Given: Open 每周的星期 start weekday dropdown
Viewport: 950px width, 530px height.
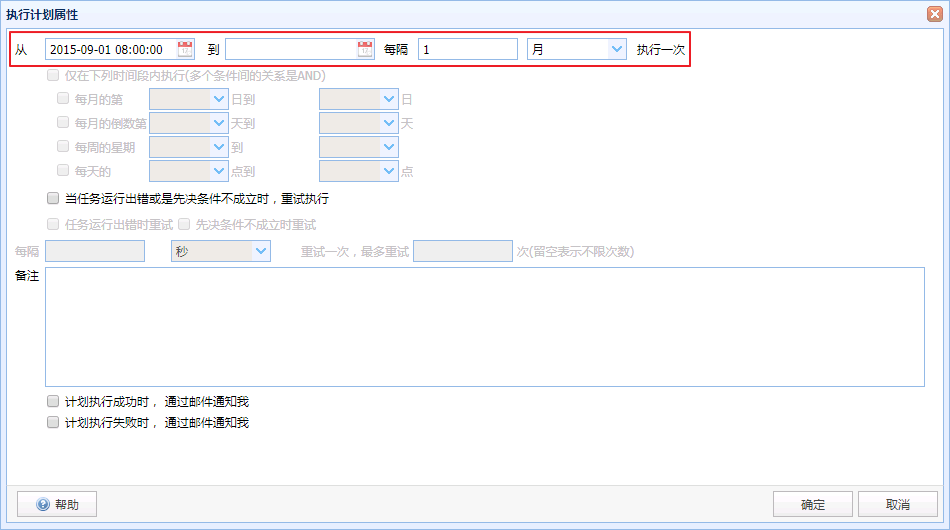Looking at the screenshot, I should pos(219,147).
